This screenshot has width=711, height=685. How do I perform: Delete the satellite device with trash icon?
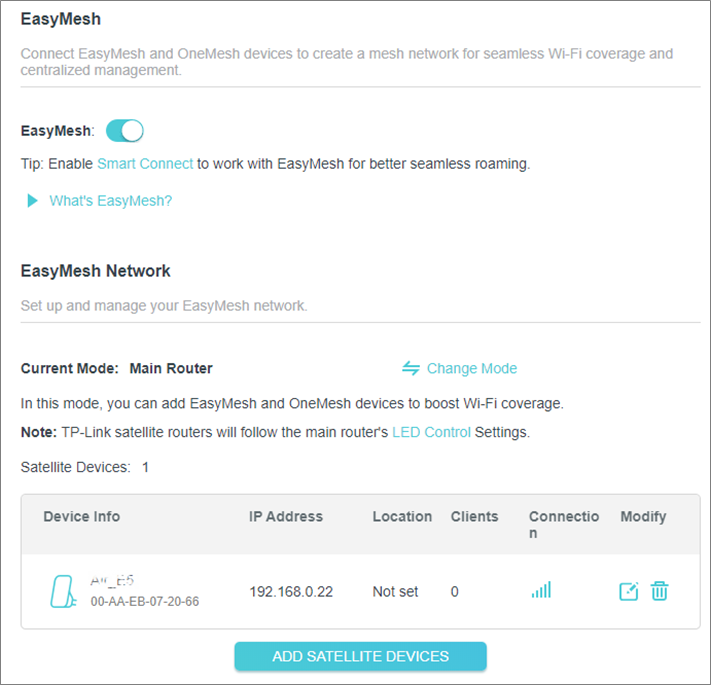tap(659, 591)
